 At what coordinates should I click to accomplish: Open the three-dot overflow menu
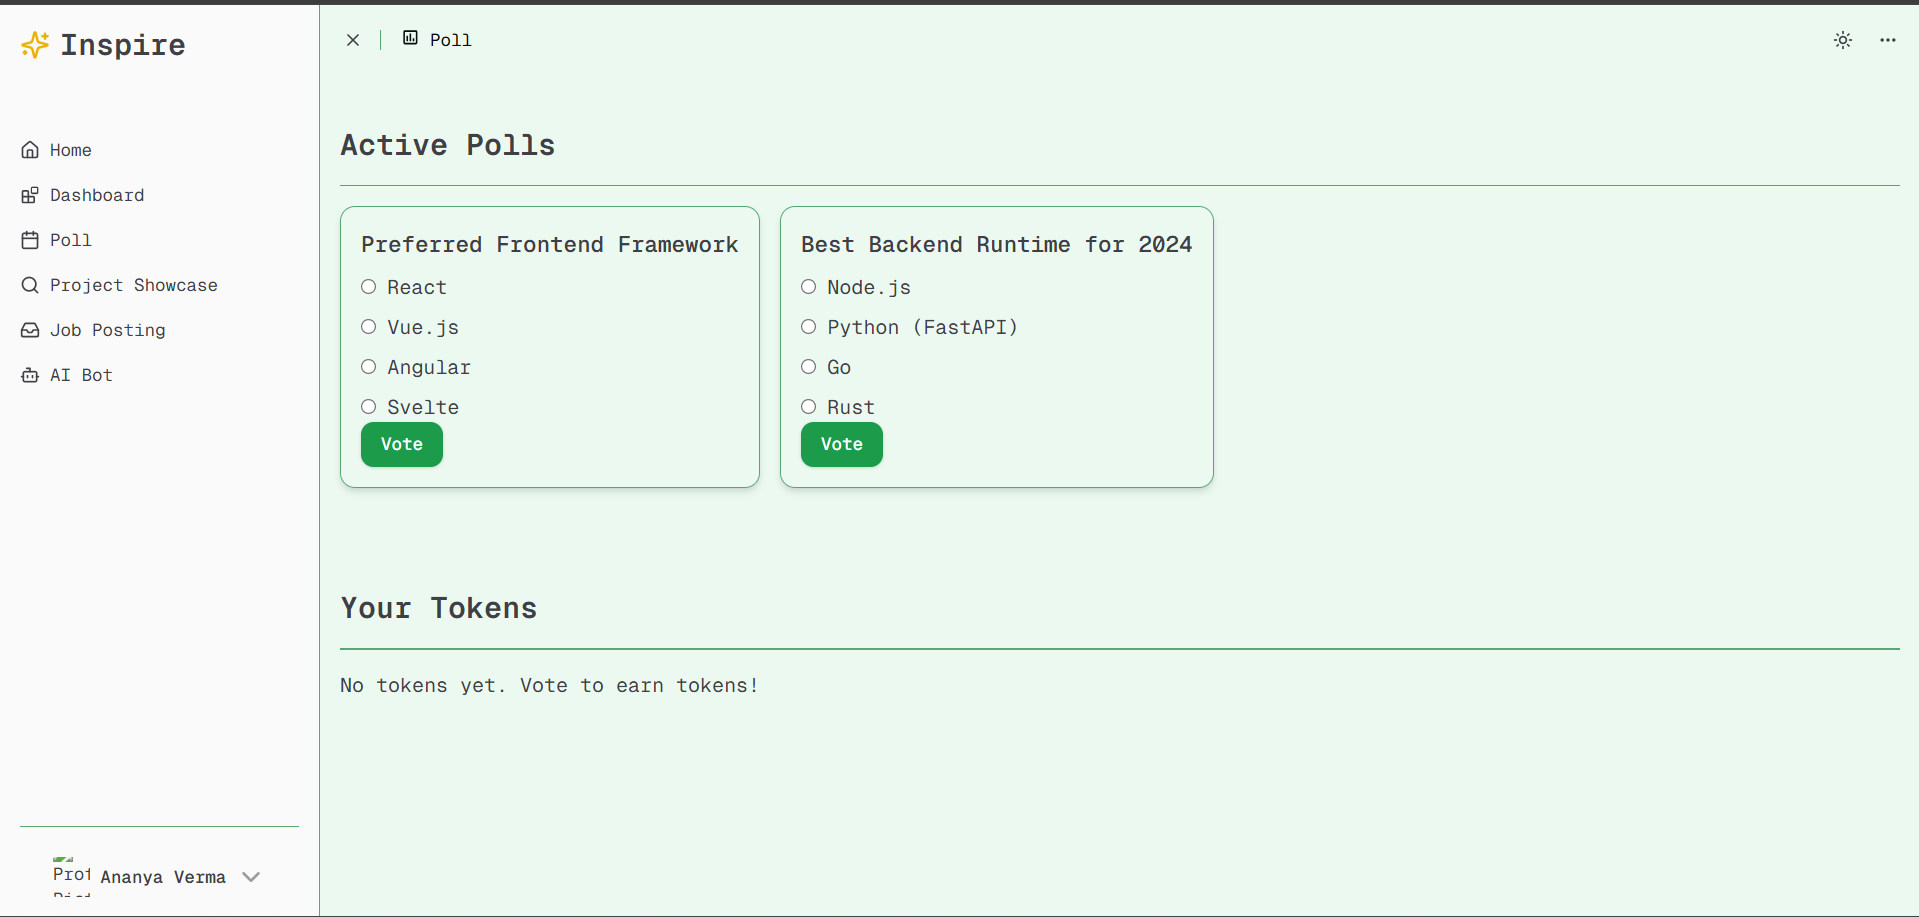tap(1887, 40)
